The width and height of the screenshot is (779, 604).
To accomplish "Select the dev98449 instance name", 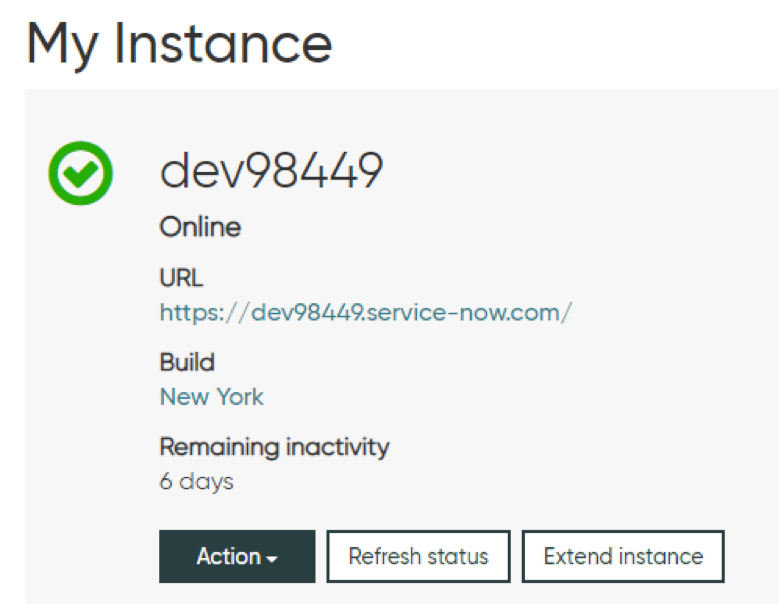I will [271, 170].
